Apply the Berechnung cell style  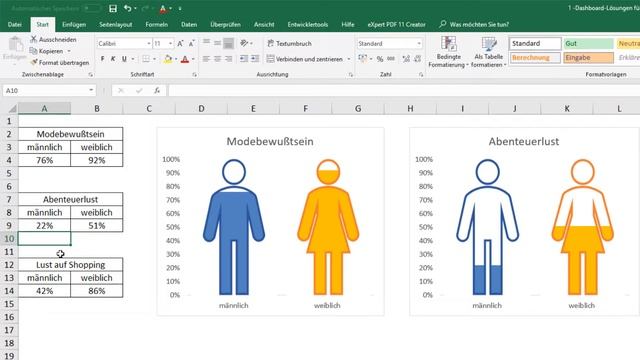click(535, 58)
